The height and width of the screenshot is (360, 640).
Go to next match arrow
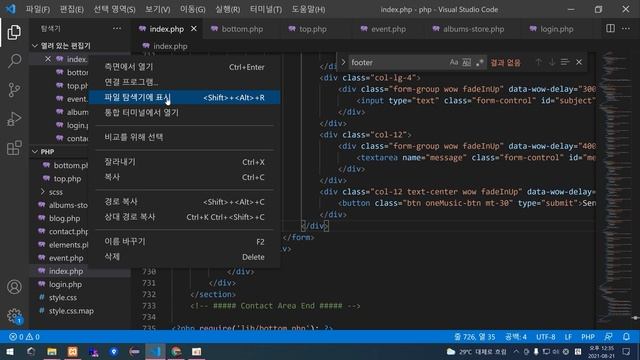(x=552, y=62)
